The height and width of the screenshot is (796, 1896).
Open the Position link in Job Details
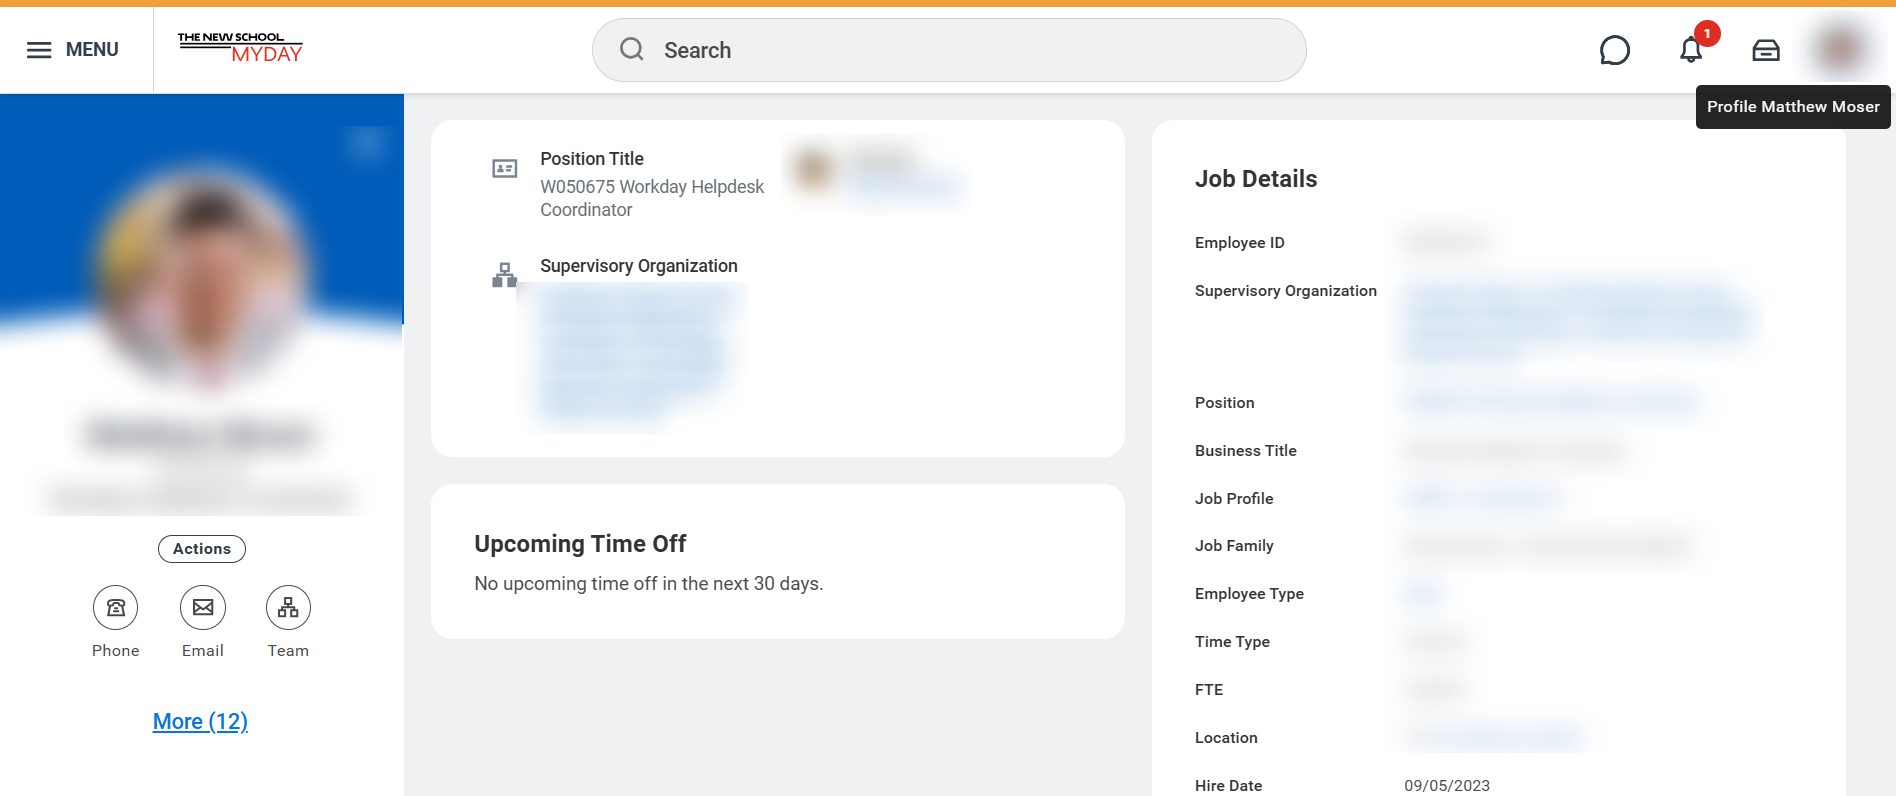(1550, 403)
